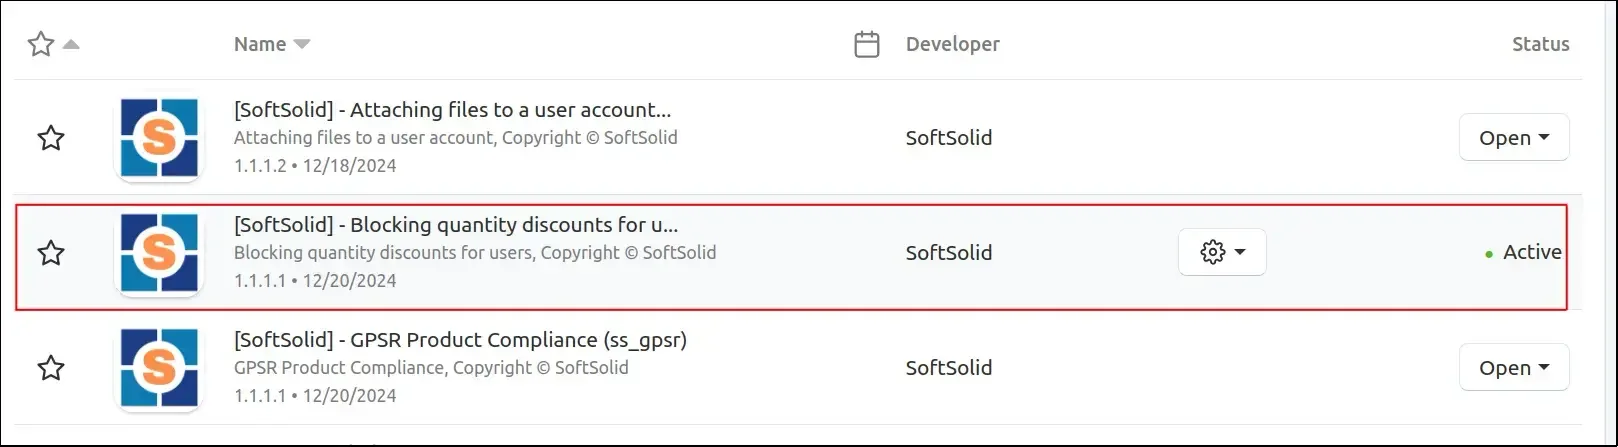This screenshot has width=1618, height=447.
Task: Star the Attaching files add-on
Action: pyautogui.click(x=51, y=138)
